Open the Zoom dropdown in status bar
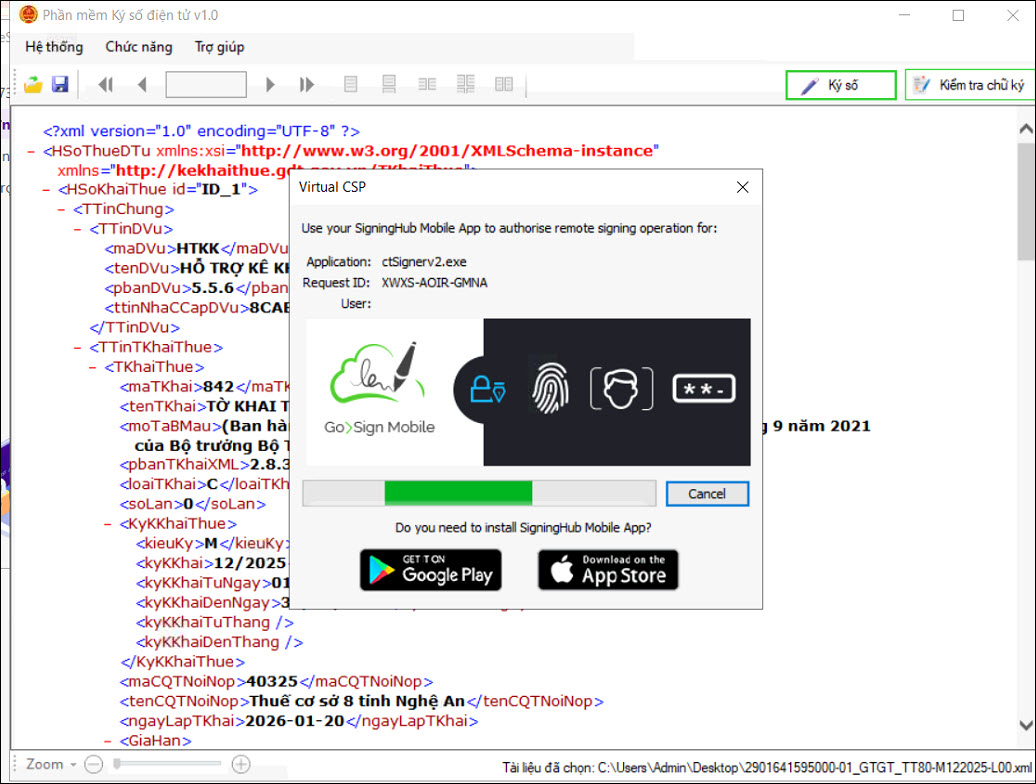 click(51, 764)
